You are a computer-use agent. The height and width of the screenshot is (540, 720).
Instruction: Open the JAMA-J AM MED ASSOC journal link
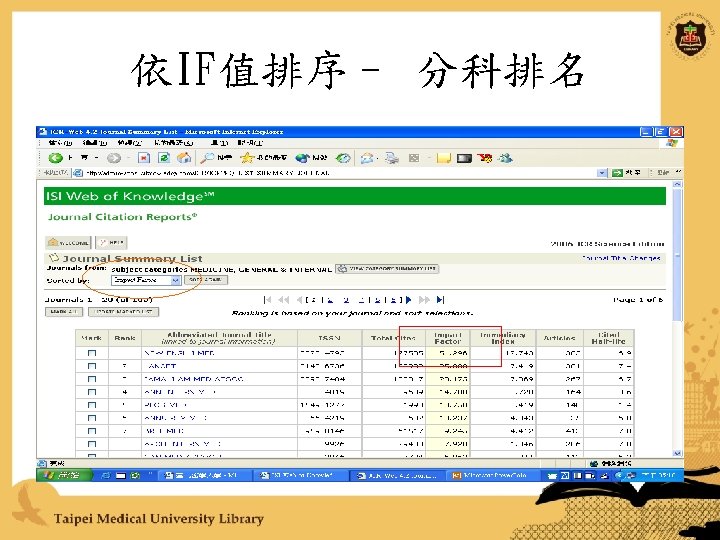(193, 379)
